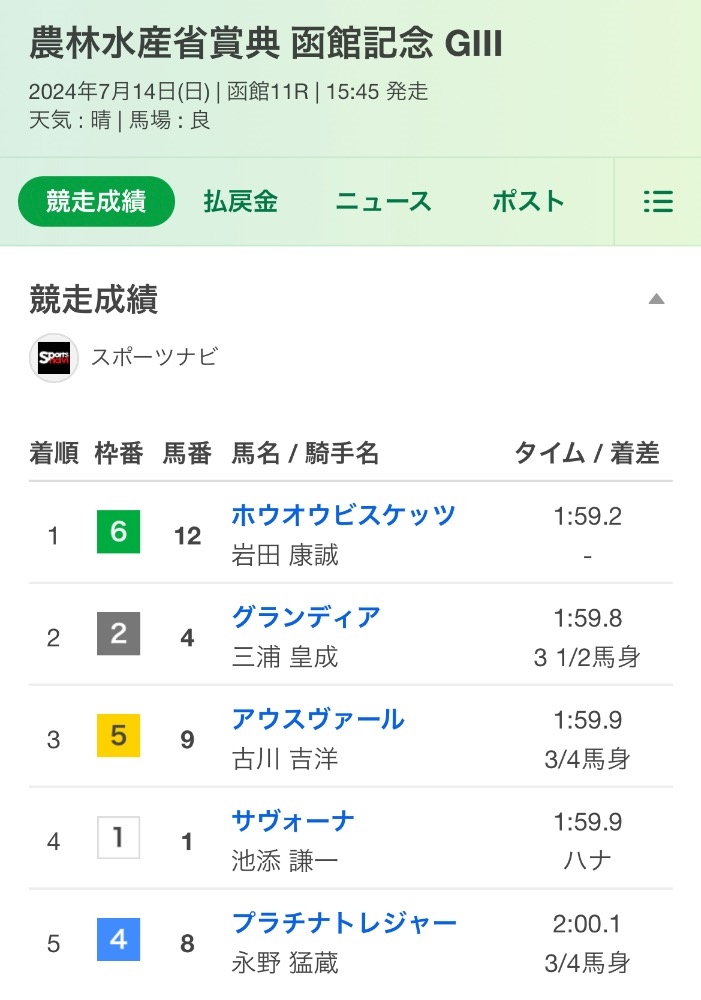Open プラチナトレジャー horse page
The height and width of the screenshot is (1000, 701).
(x=343, y=923)
